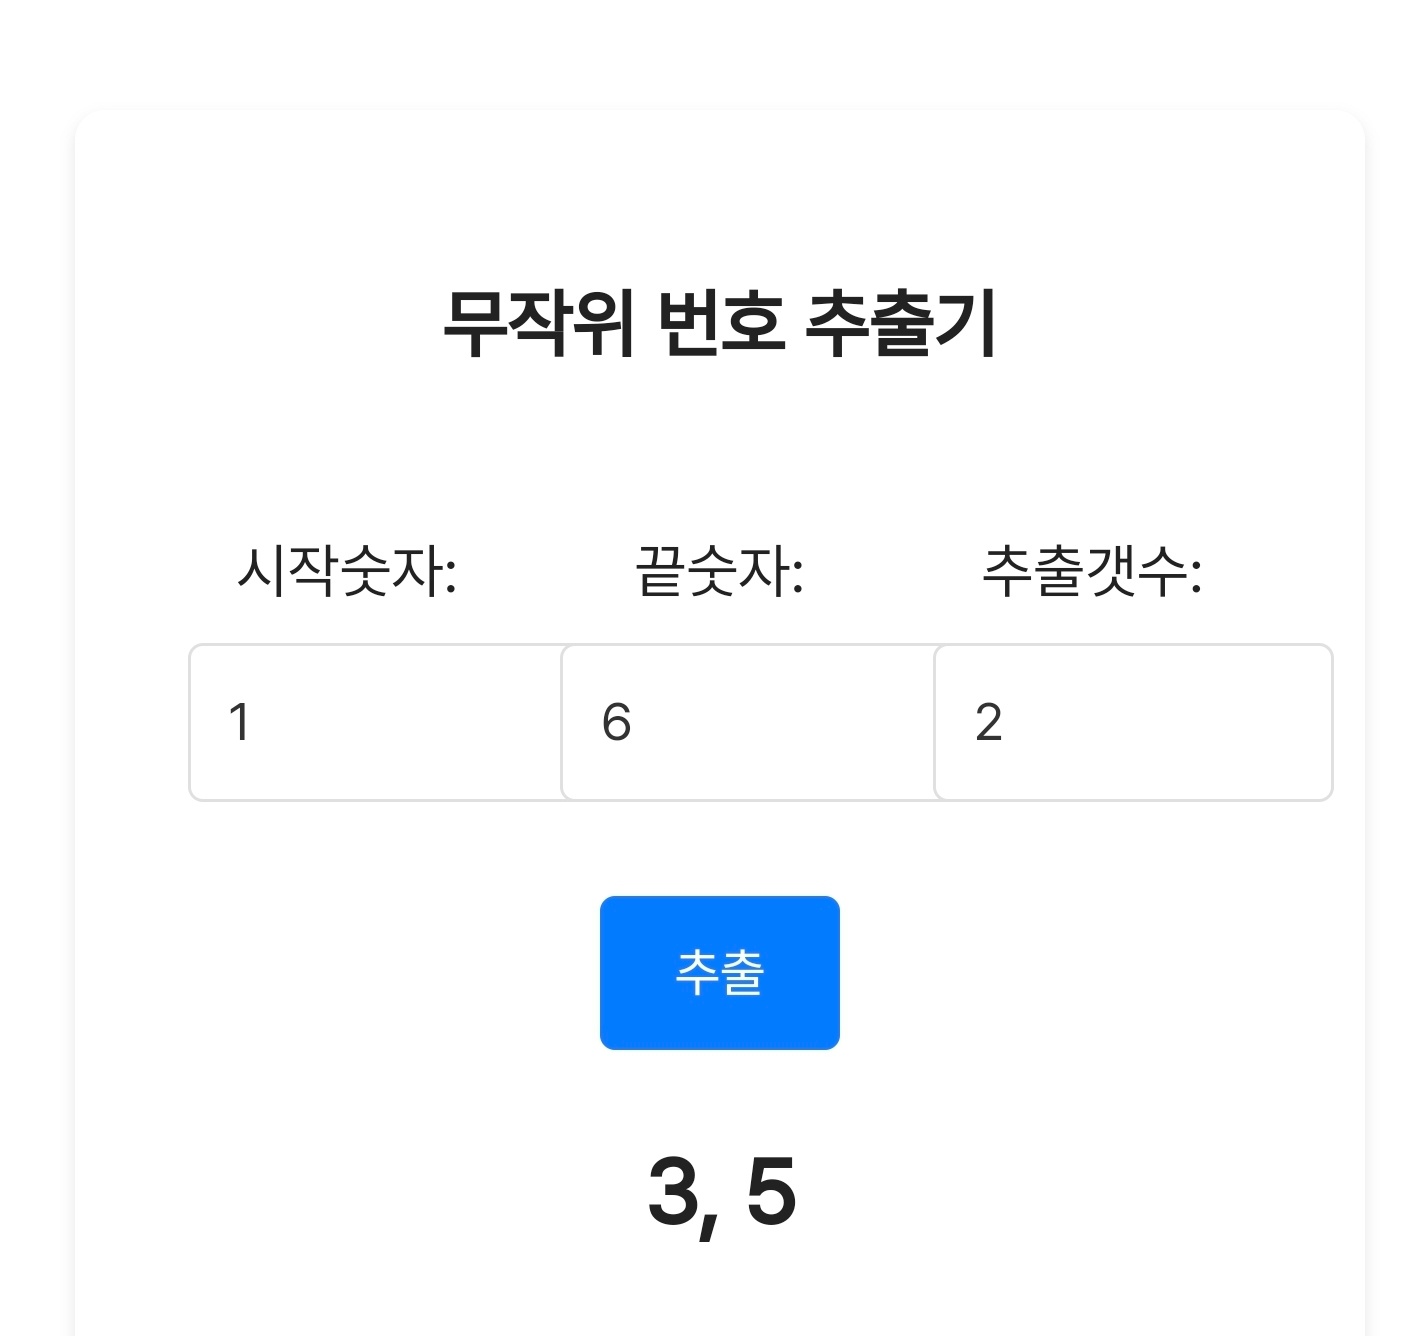Click the blue 추출 button
Image resolution: width=1412 pixels, height=1336 pixels.
(x=719, y=972)
